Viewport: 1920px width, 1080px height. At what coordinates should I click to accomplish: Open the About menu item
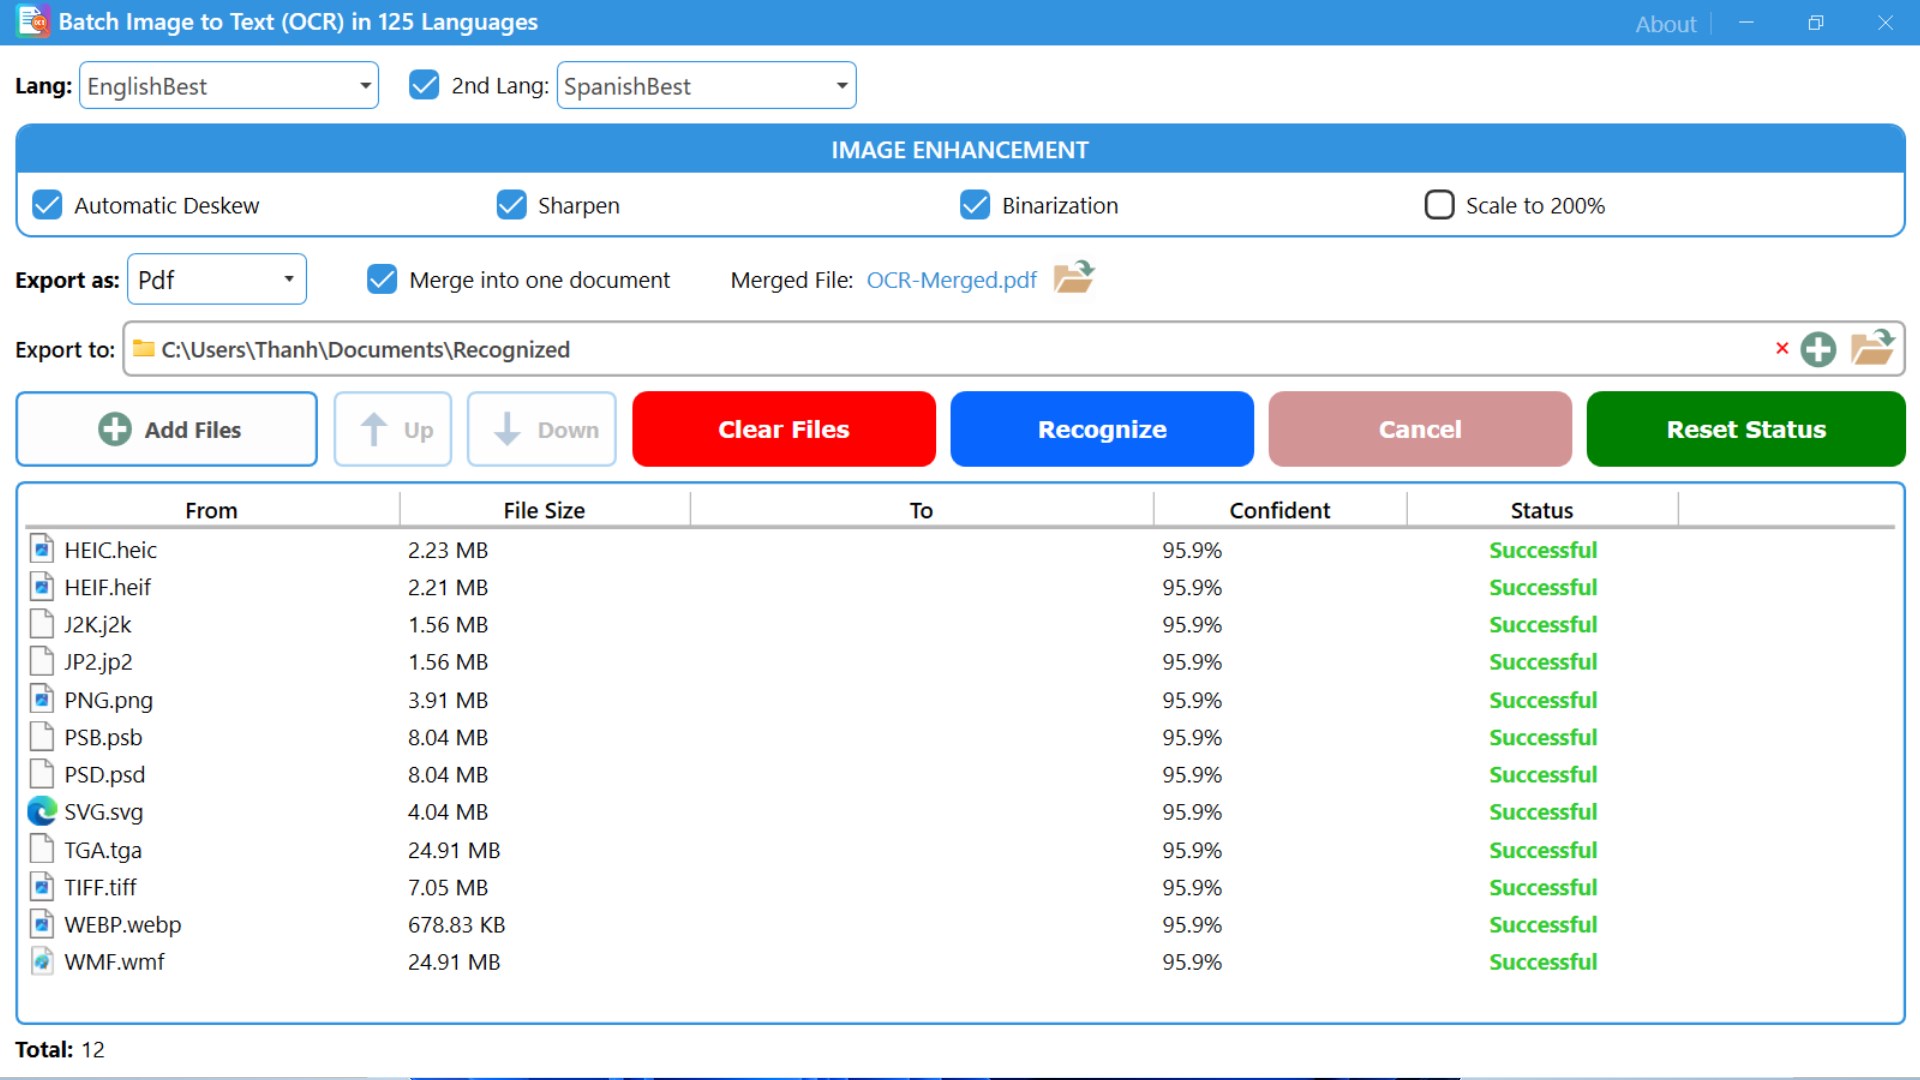(1665, 24)
